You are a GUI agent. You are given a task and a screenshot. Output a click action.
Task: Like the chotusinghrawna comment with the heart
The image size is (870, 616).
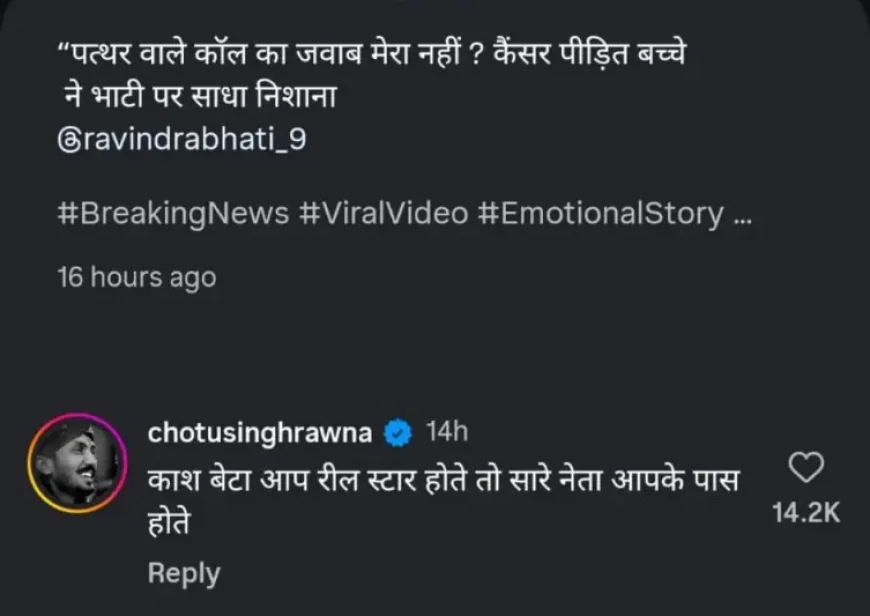[x=806, y=468]
